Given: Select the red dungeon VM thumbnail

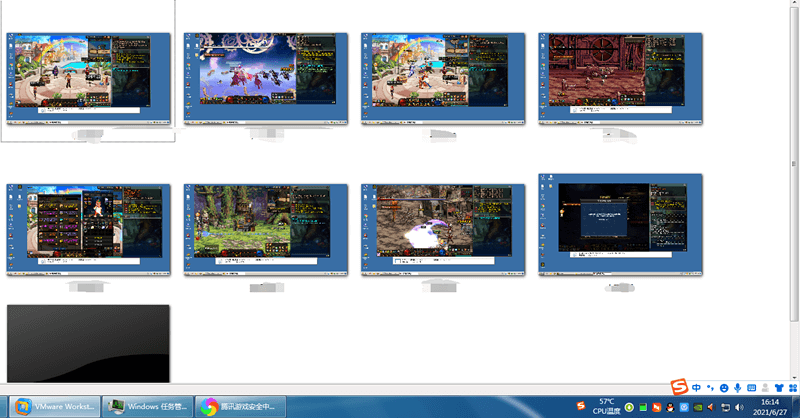Looking at the screenshot, I should (x=620, y=79).
